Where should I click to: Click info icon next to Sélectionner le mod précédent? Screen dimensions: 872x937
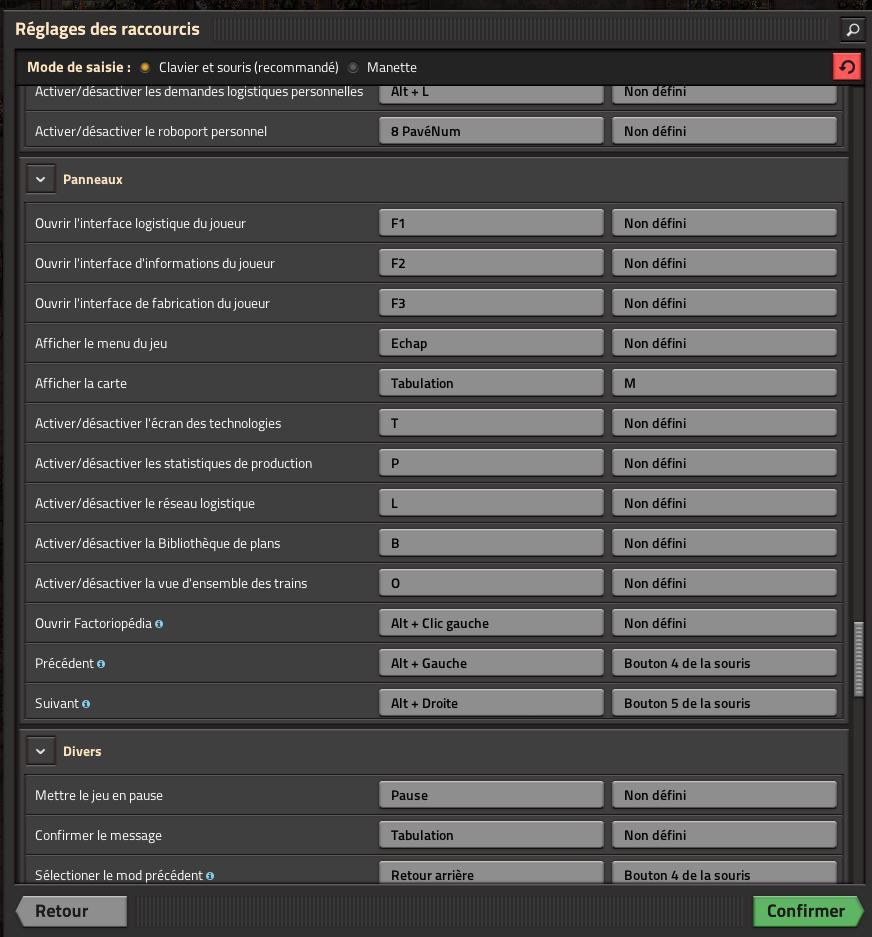tap(210, 875)
